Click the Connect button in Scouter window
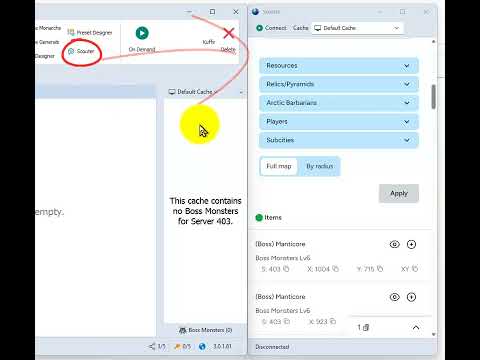The image size is (480, 360). click(271, 28)
